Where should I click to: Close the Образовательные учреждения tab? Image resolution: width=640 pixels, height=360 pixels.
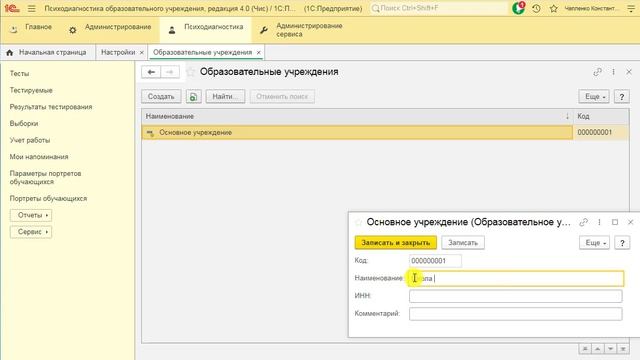258,53
